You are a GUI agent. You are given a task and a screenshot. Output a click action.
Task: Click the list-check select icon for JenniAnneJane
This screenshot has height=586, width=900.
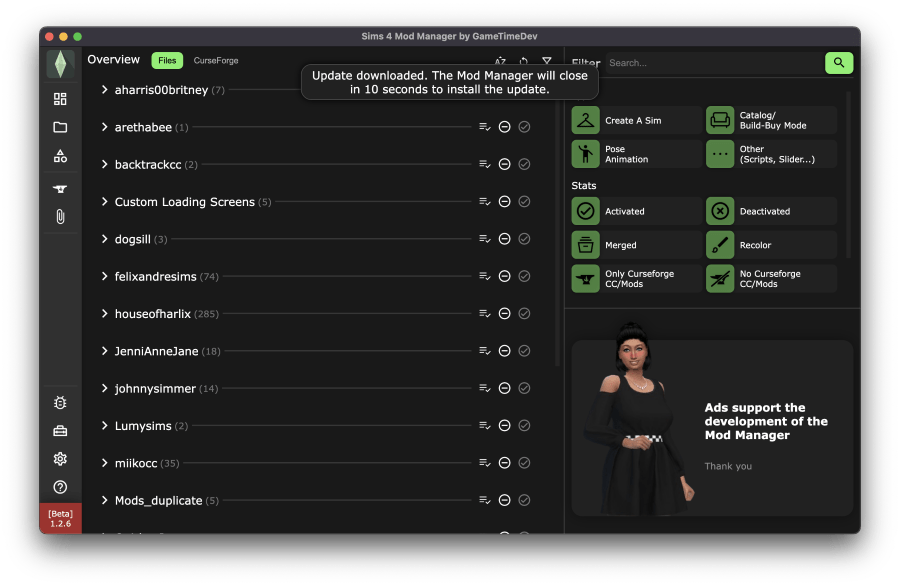point(485,351)
